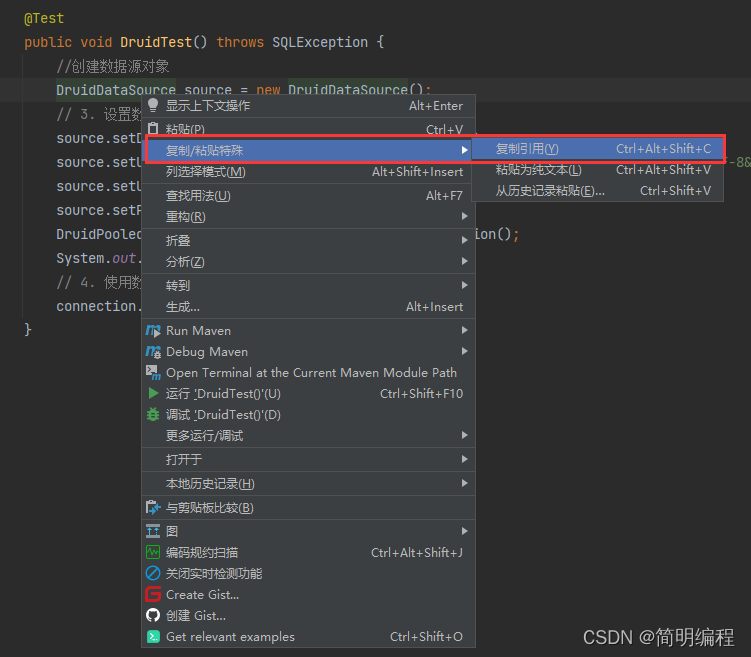Click the 编码规约扫描 scan icon
The width and height of the screenshot is (751, 657).
tap(153, 552)
